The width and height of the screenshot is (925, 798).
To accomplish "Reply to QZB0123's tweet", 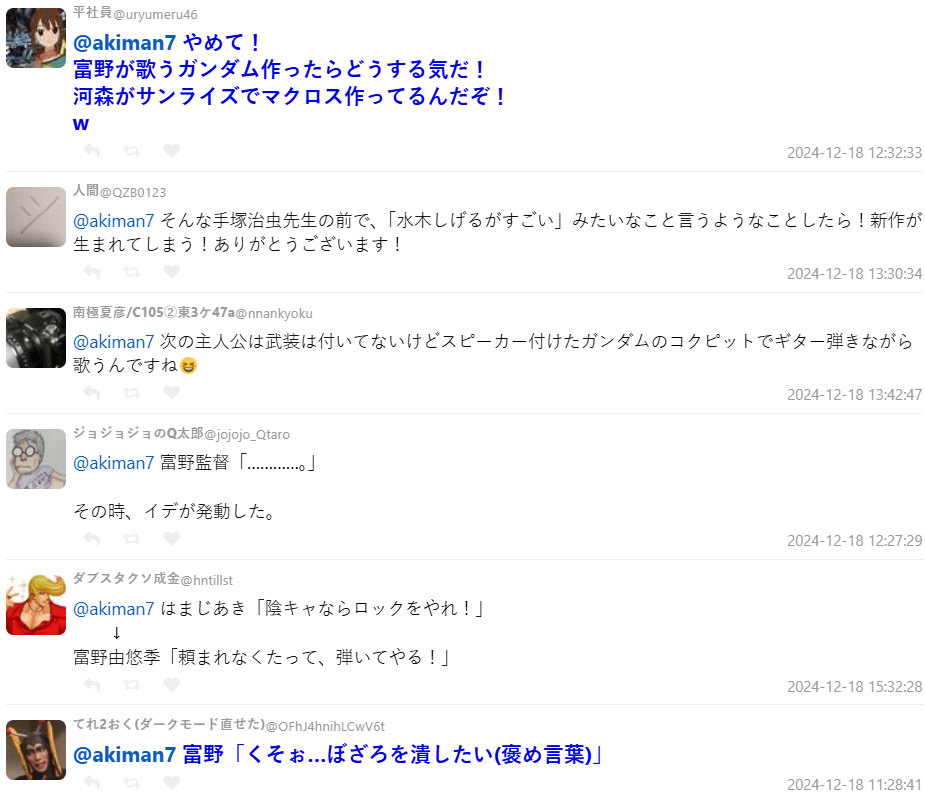I will (91, 271).
